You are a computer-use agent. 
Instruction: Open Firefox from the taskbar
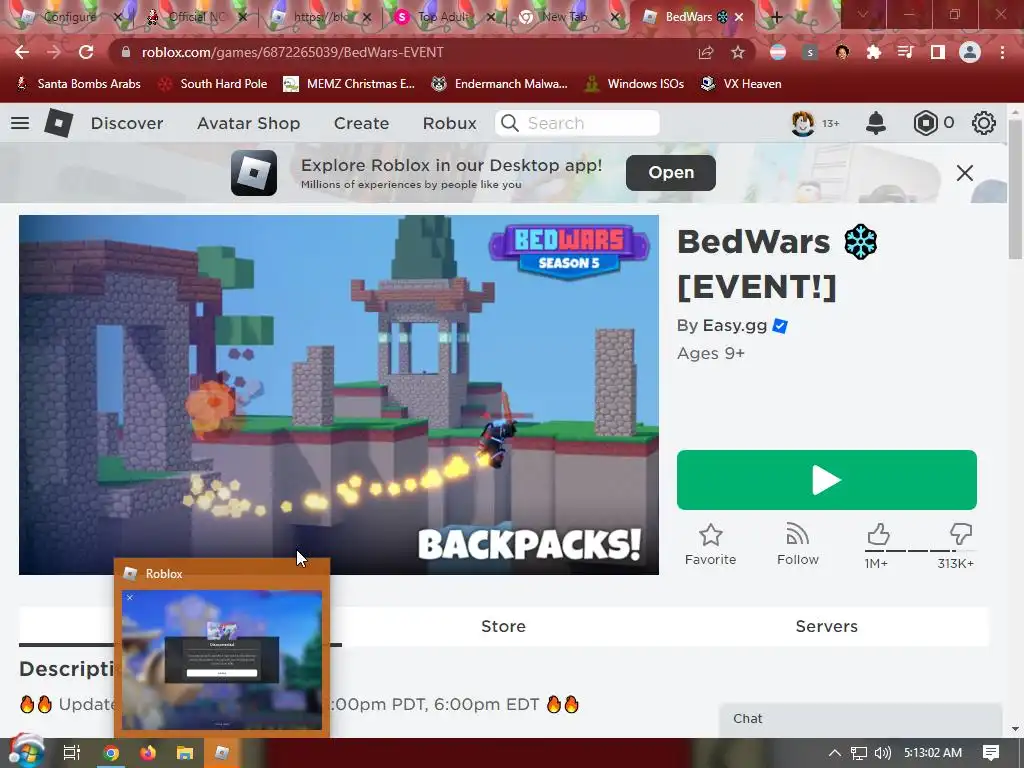click(x=148, y=753)
